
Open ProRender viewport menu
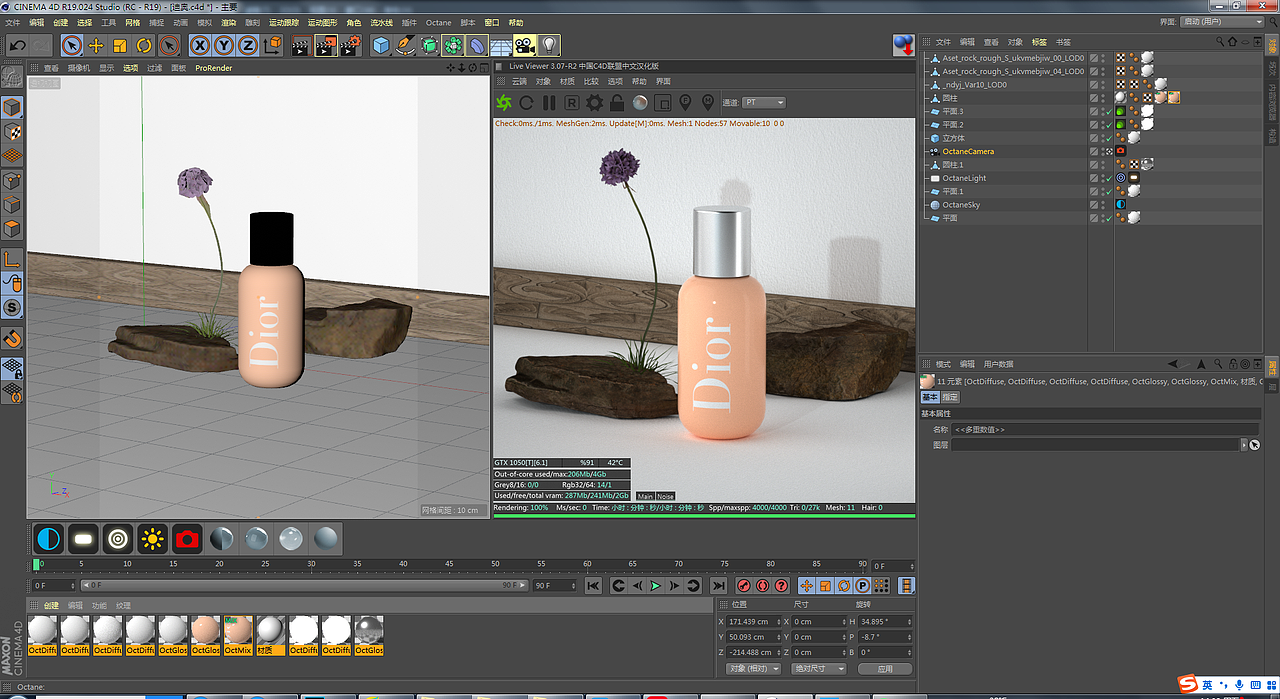tap(213, 68)
